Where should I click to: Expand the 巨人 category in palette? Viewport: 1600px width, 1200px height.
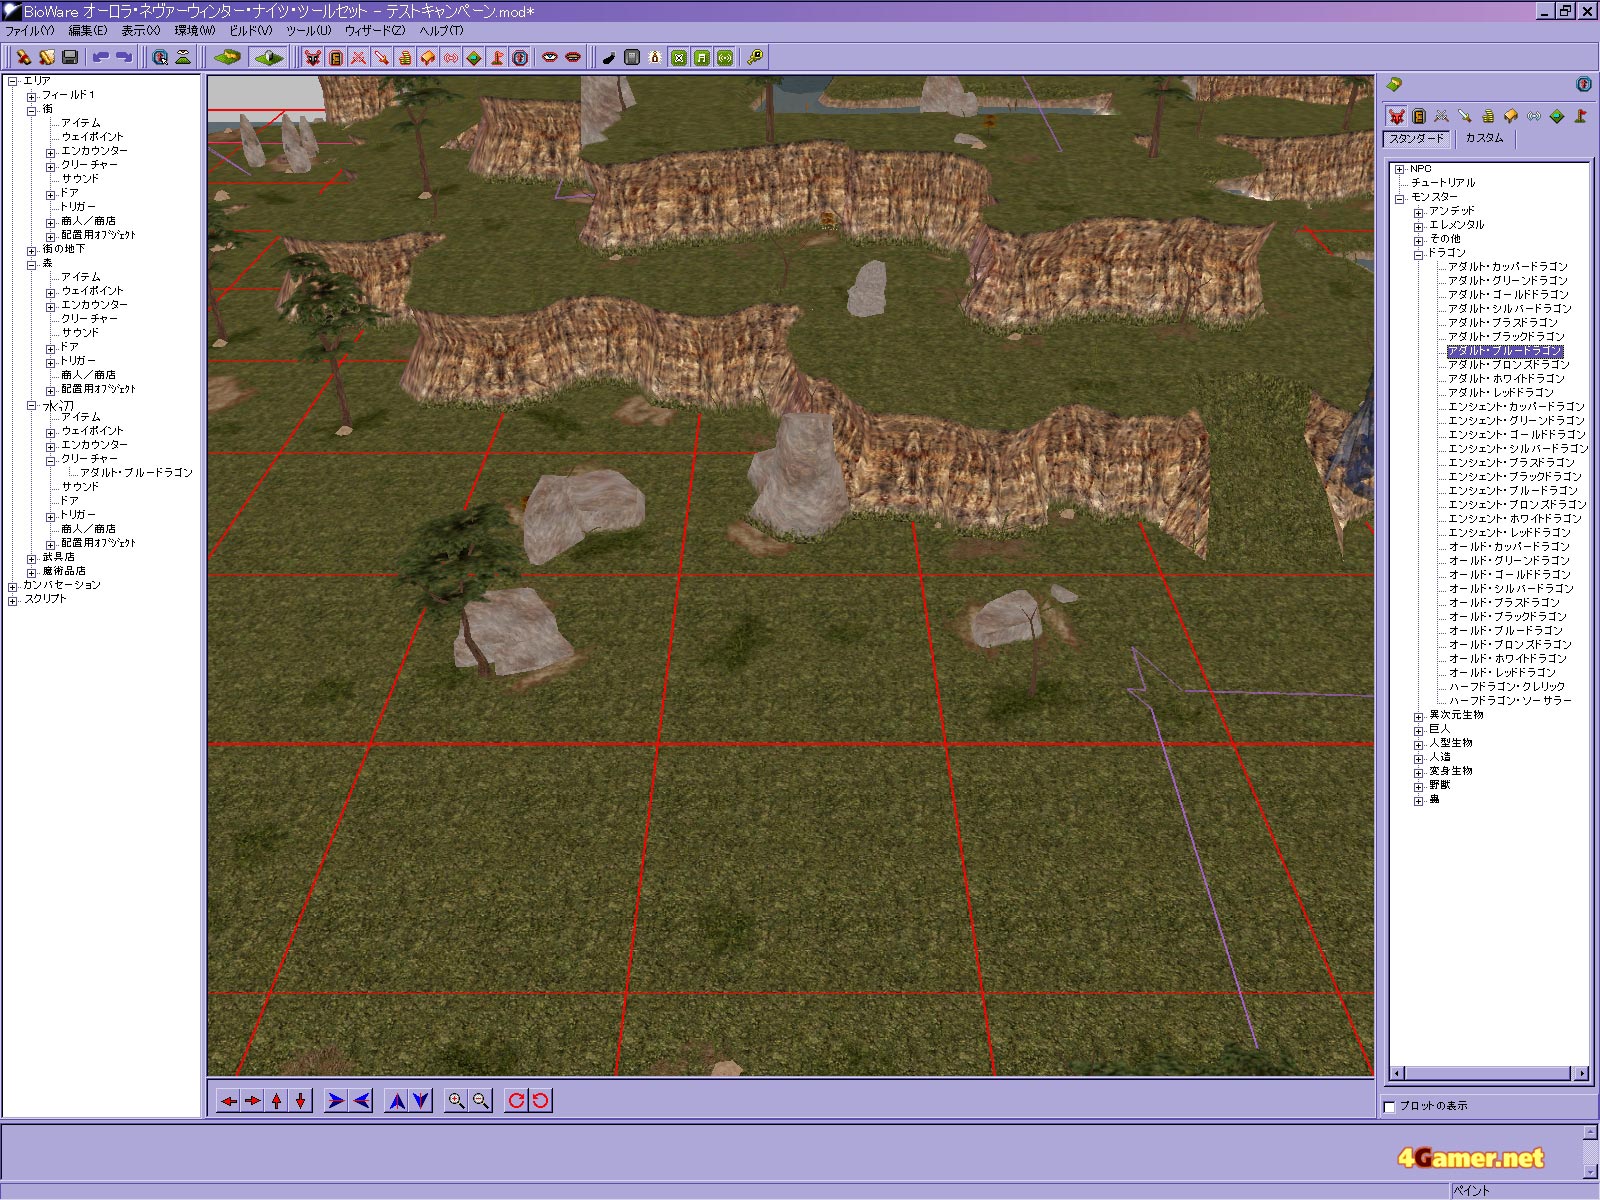(x=1419, y=730)
